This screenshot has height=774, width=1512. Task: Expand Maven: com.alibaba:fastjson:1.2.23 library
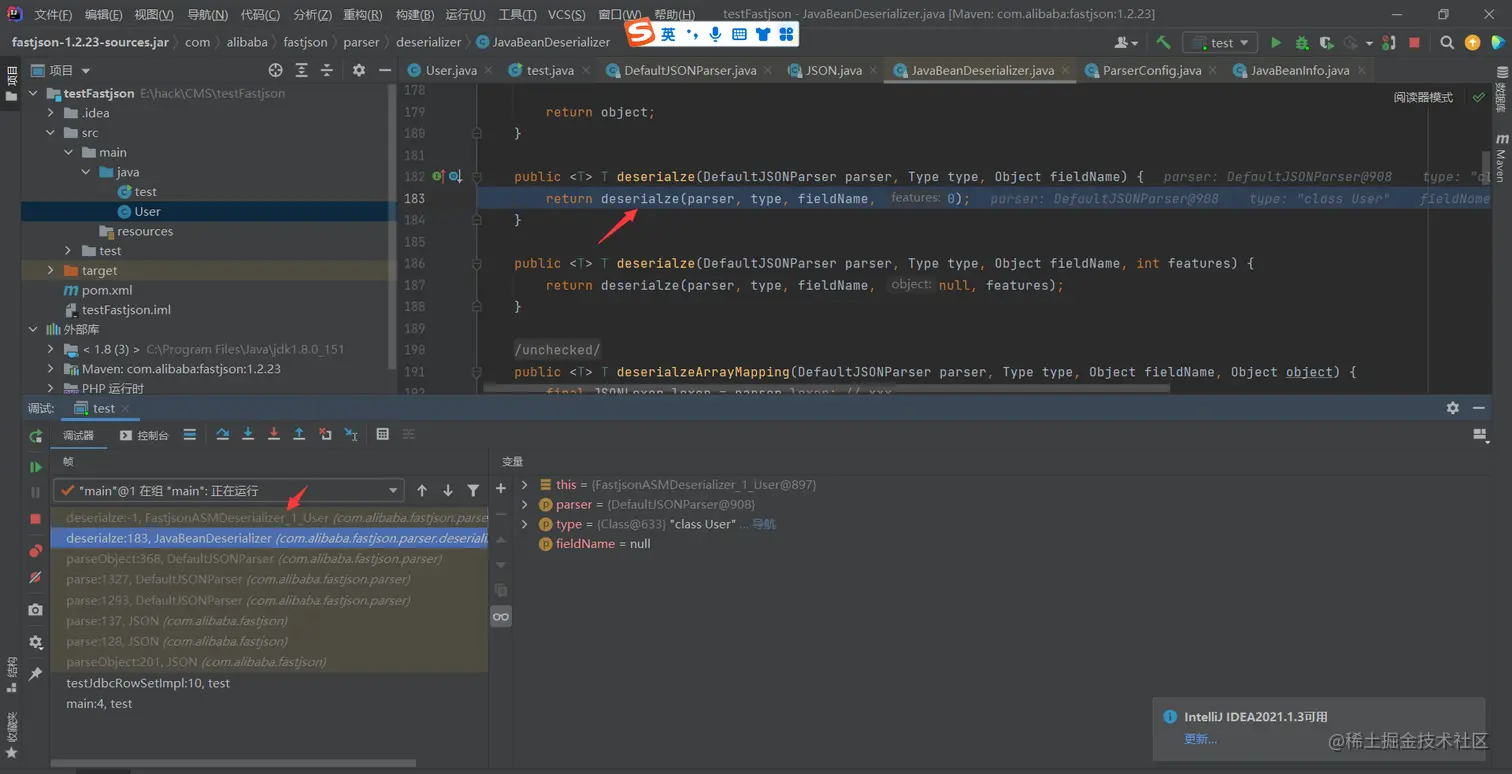coord(51,369)
